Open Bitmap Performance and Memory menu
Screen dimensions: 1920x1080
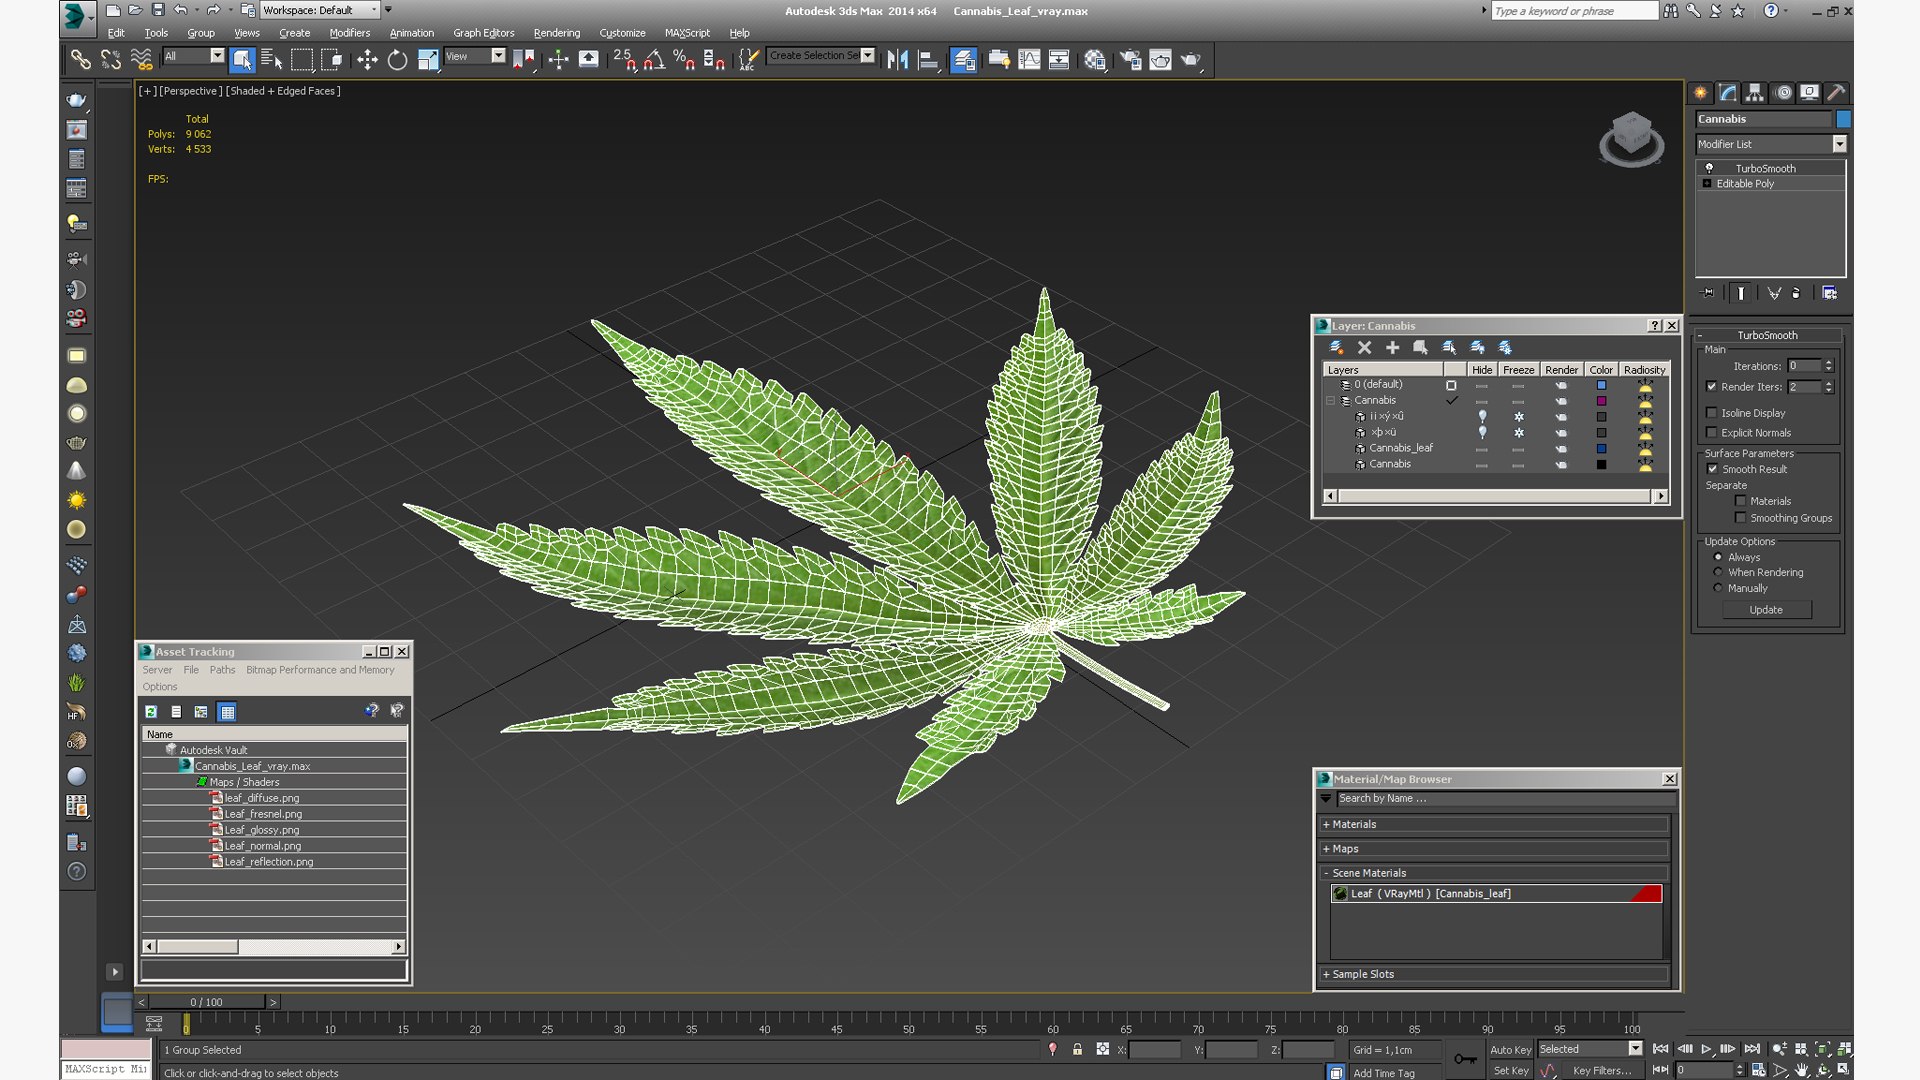tap(320, 670)
